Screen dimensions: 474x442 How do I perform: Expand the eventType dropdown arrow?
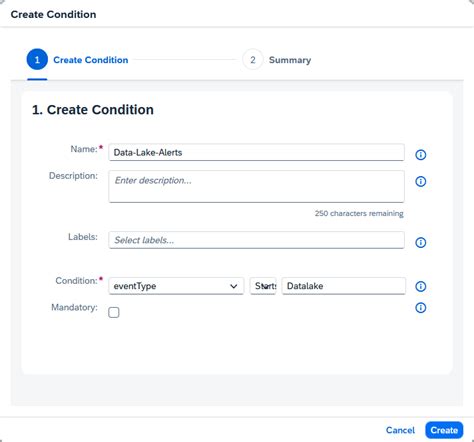point(234,286)
